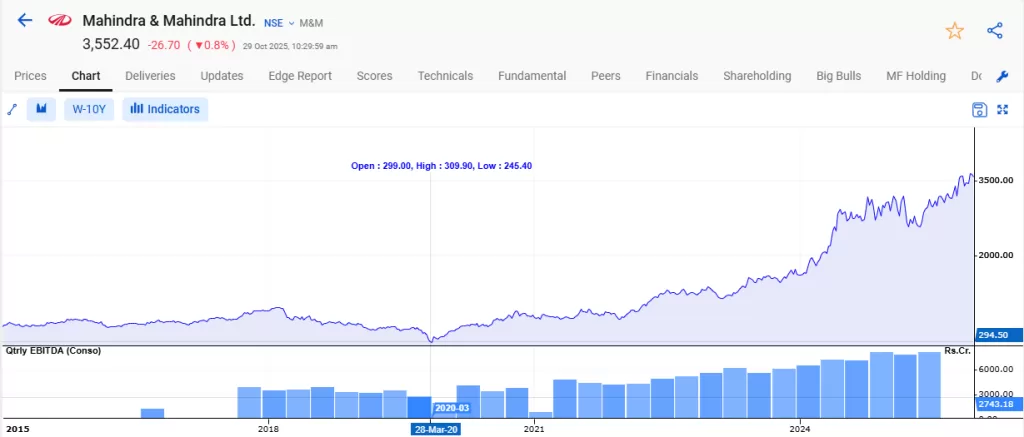Open the Indicators menu
1024x437 pixels.
[165, 109]
